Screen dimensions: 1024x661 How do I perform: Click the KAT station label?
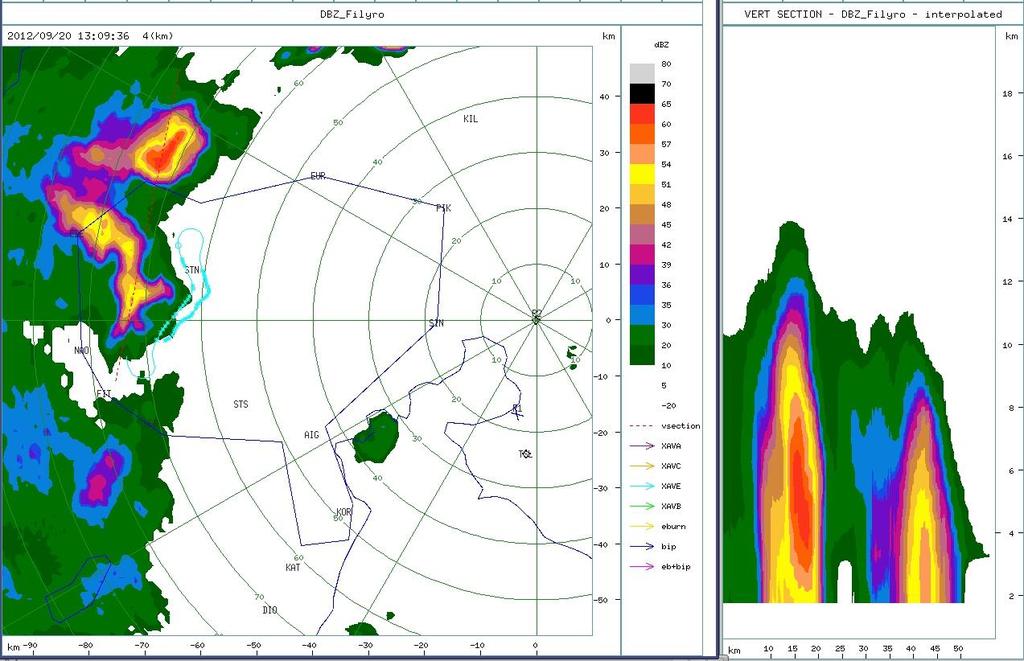point(293,568)
